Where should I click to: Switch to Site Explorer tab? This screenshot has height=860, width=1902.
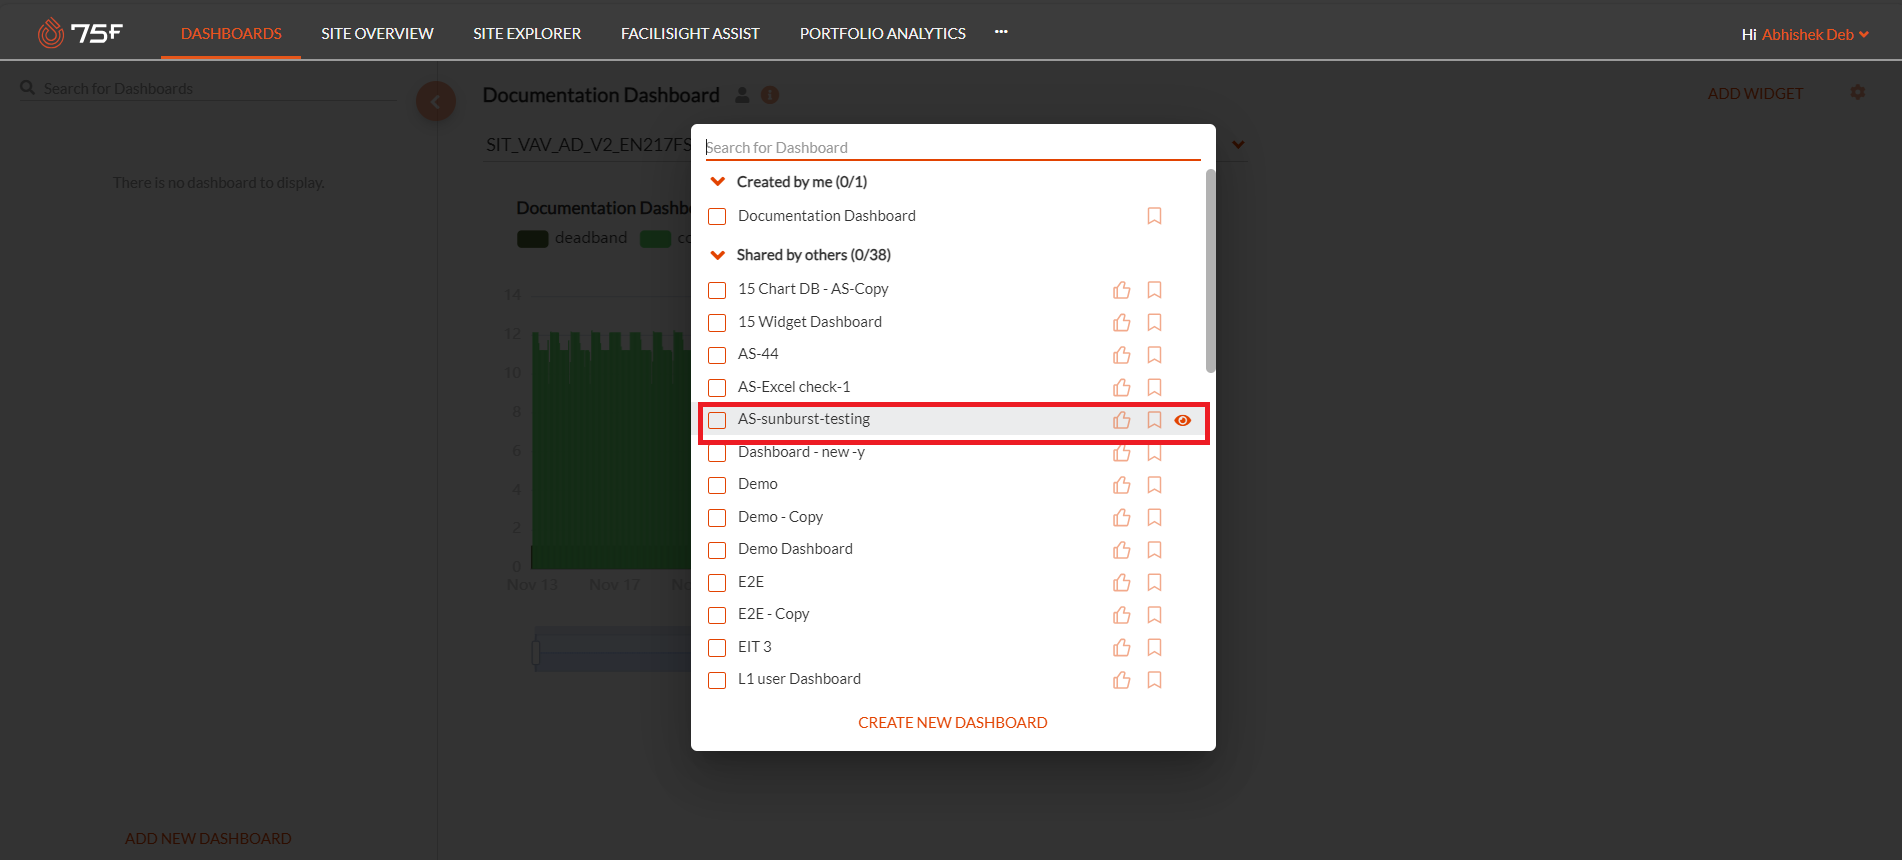pyautogui.click(x=527, y=33)
